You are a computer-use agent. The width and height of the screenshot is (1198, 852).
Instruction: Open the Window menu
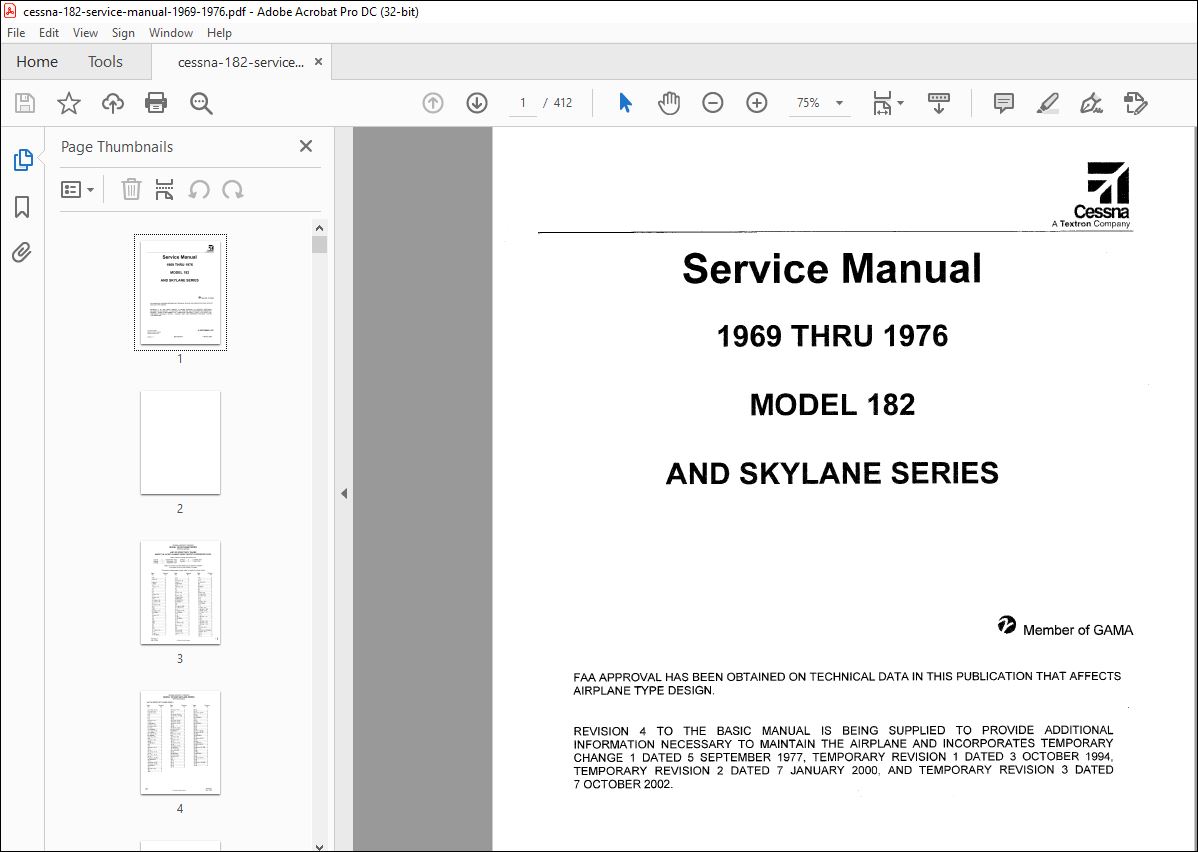coord(170,33)
